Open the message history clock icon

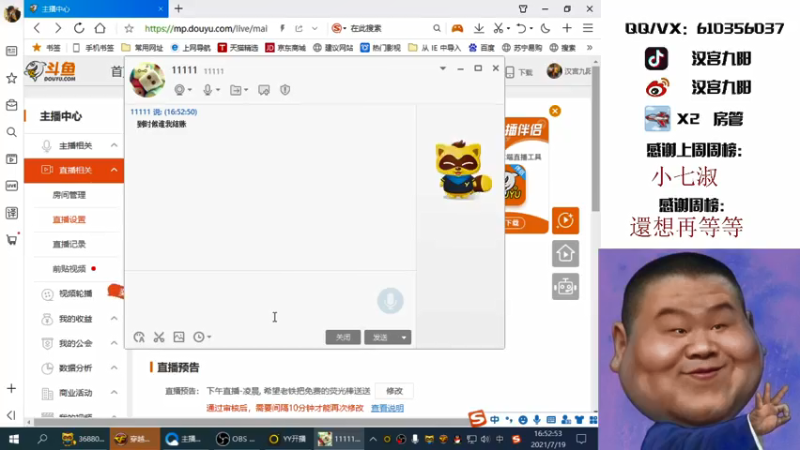(199, 337)
